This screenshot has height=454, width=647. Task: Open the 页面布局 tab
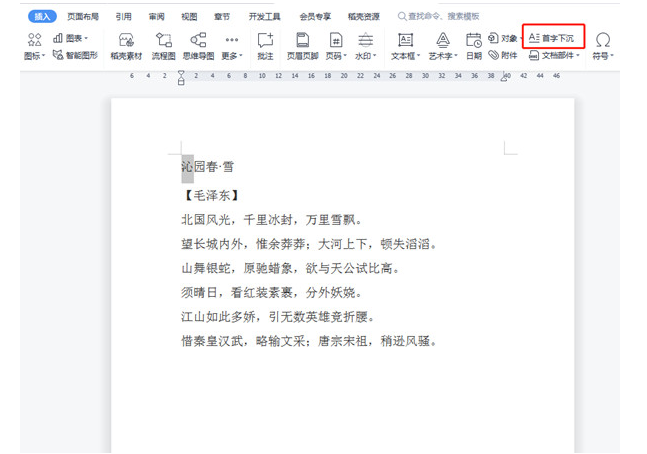point(83,17)
